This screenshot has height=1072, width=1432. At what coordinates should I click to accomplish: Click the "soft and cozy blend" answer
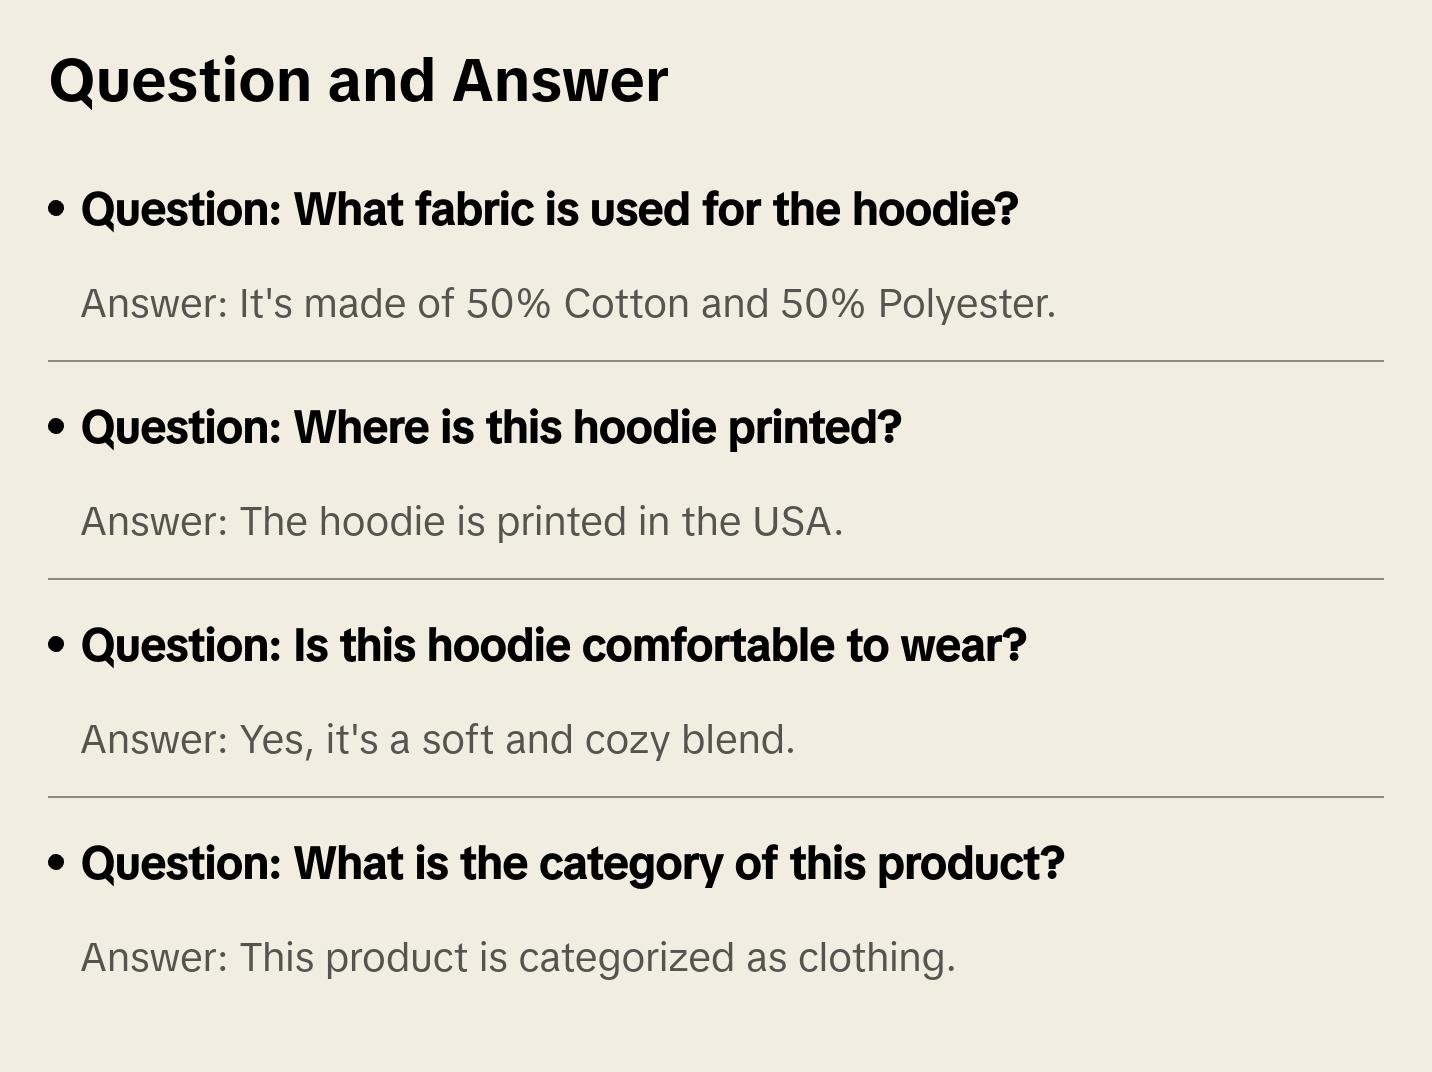tap(437, 740)
